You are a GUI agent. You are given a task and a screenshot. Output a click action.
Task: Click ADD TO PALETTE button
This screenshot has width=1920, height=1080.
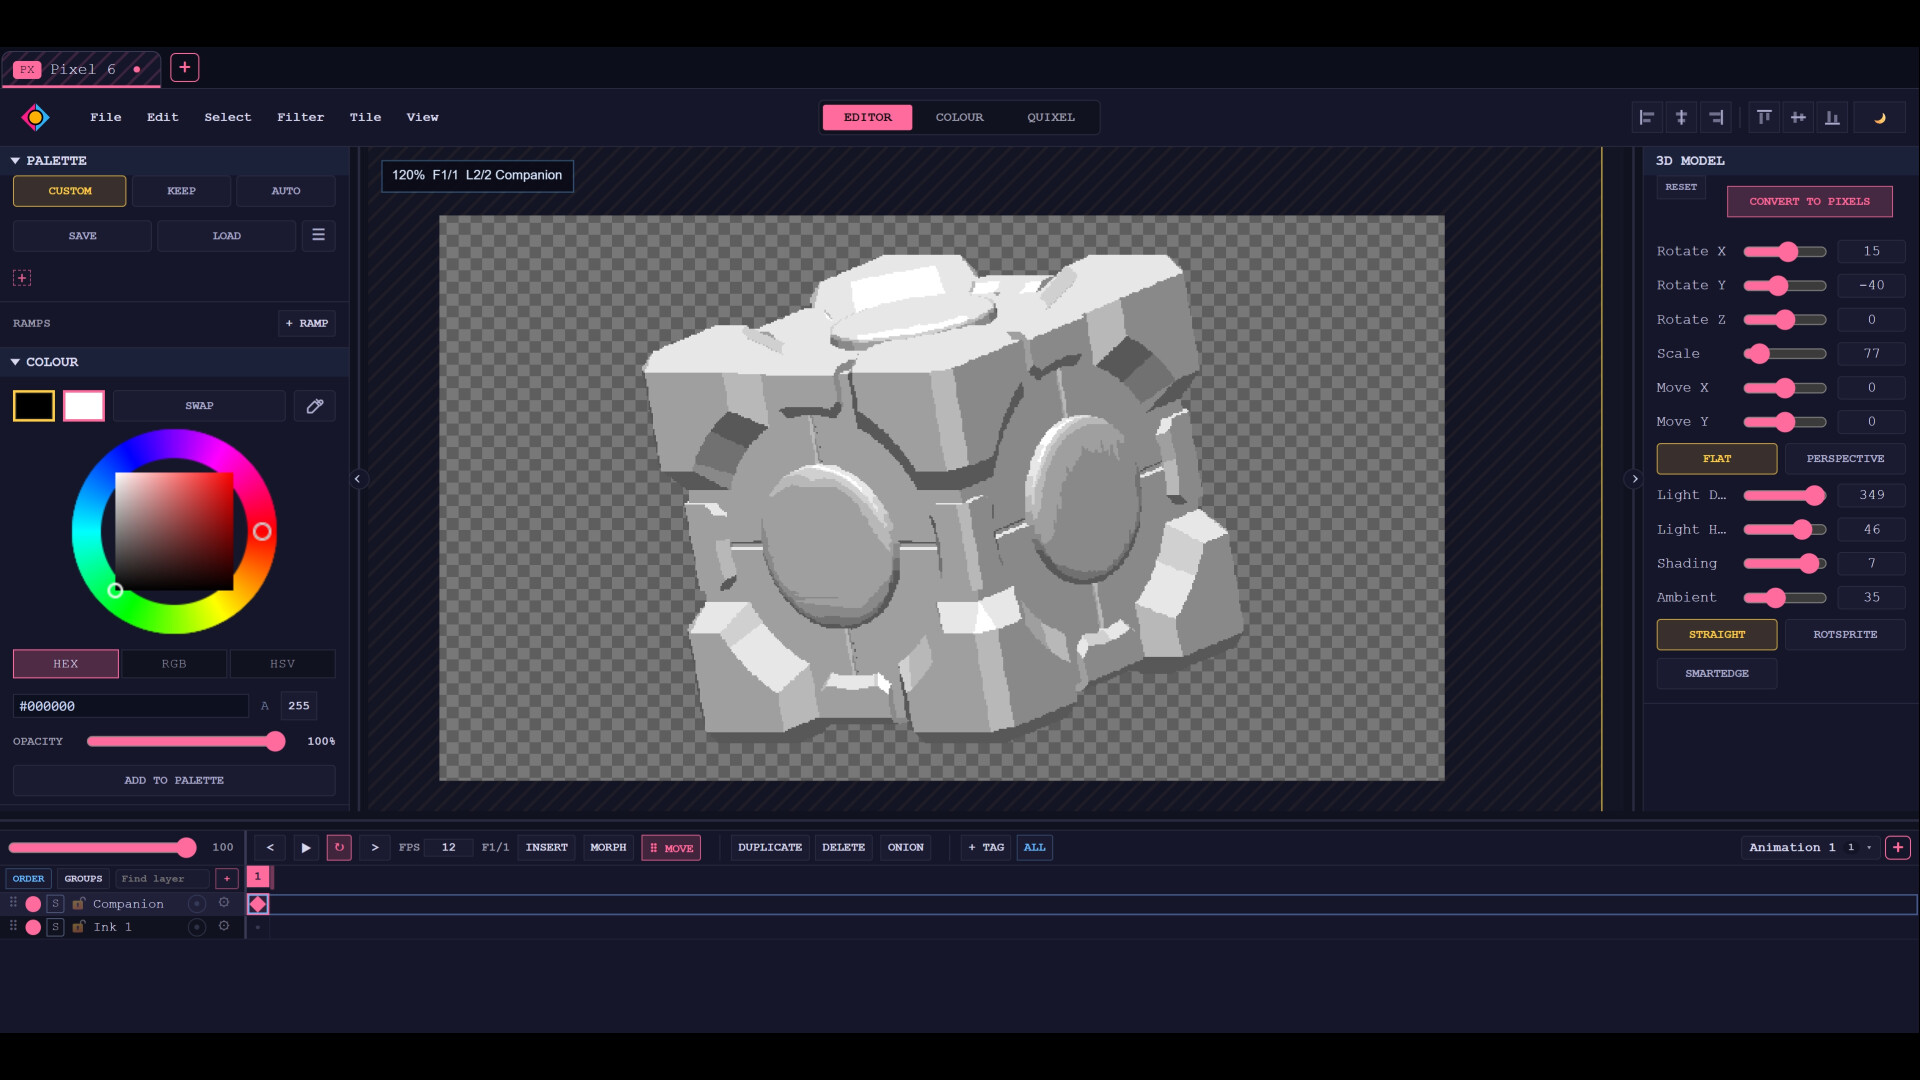tap(174, 780)
